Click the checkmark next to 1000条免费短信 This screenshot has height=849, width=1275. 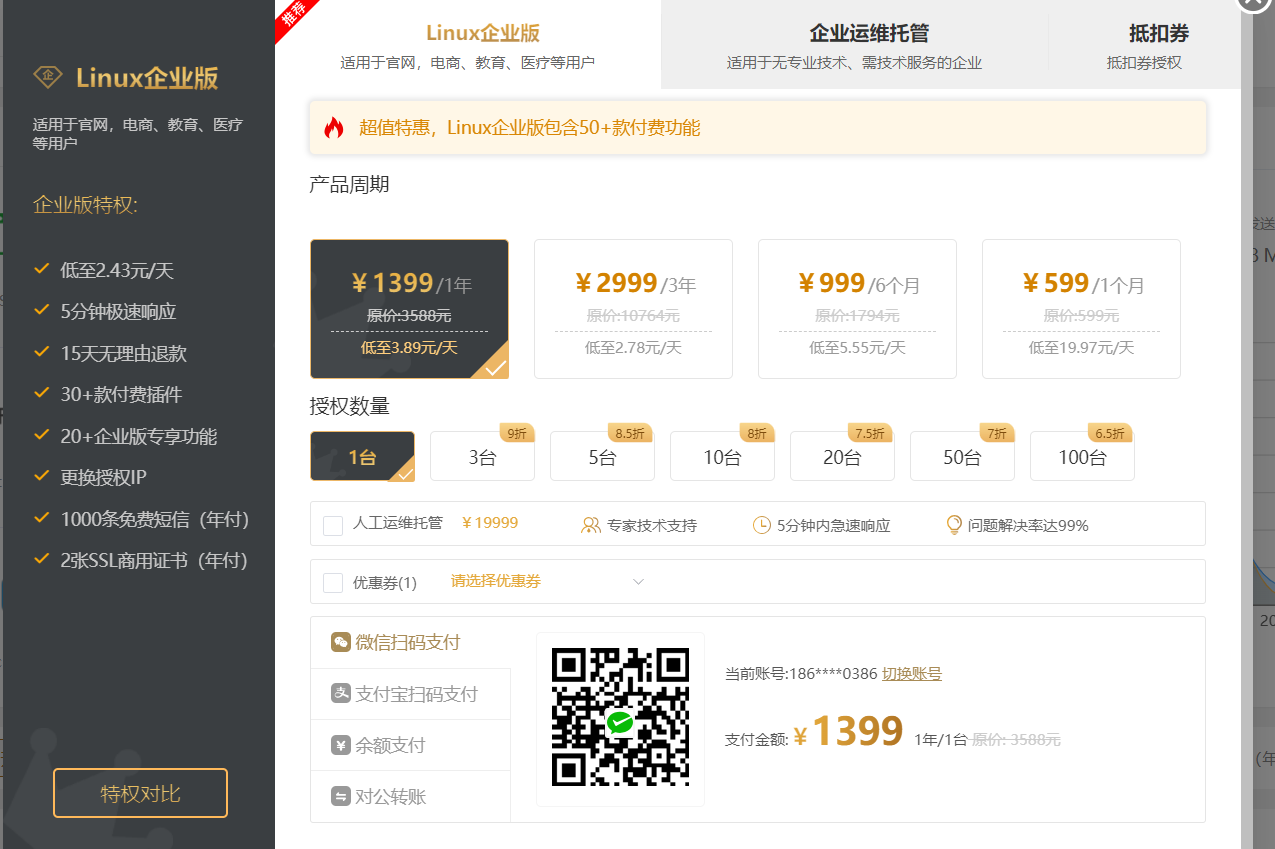coord(42,518)
